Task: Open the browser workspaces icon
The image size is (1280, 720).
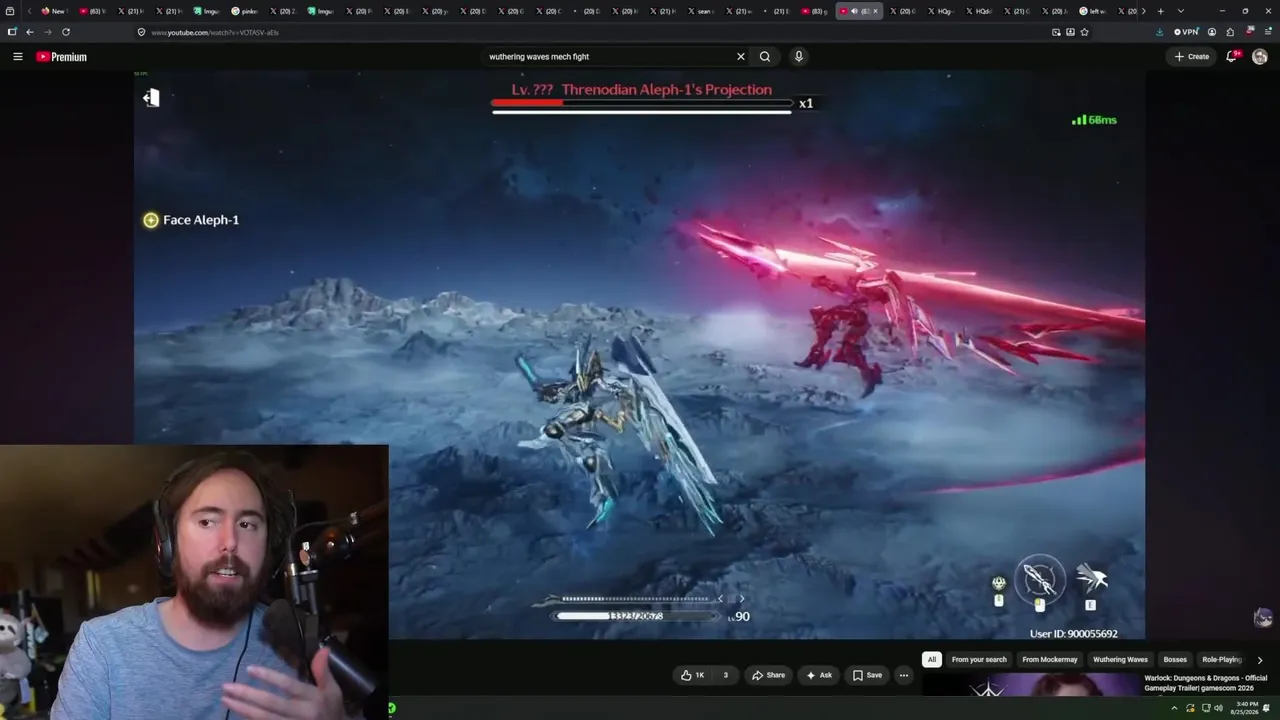Action: pos(10,11)
